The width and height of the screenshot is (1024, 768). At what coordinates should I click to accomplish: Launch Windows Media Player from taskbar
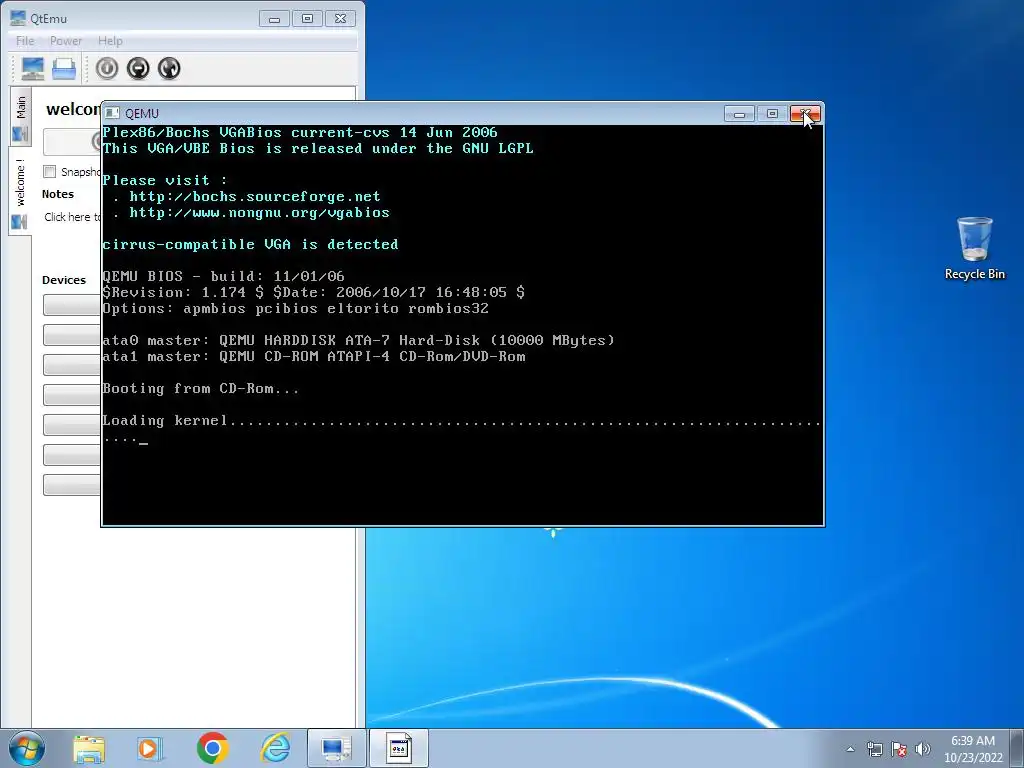pyautogui.click(x=149, y=748)
